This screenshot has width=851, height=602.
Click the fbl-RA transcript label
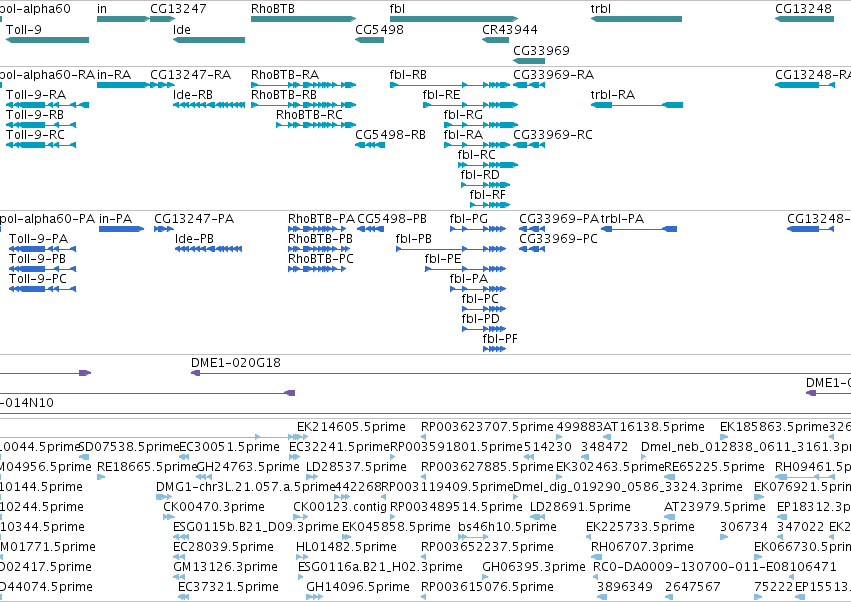click(463, 135)
